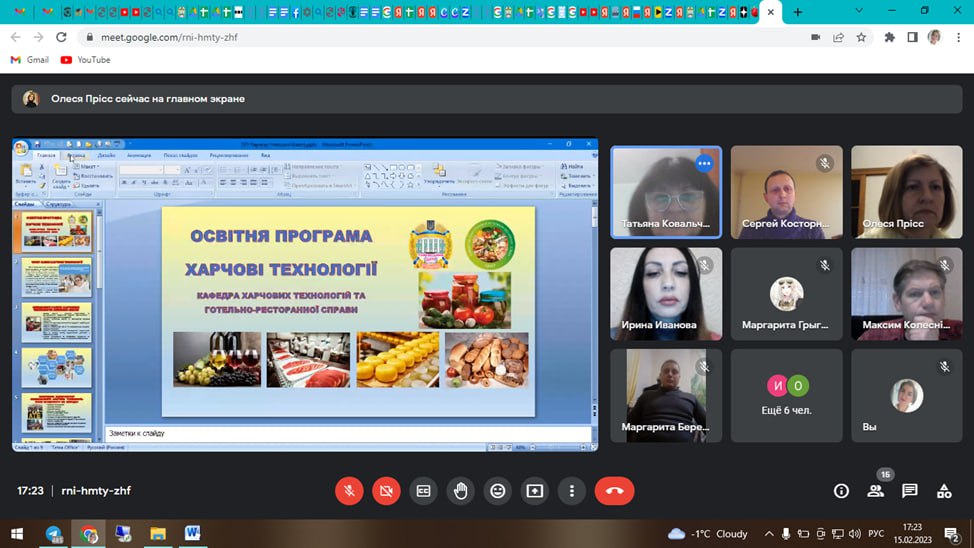Click Chrome's forward arrow
974x548 pixels.
tap(39, 37)
